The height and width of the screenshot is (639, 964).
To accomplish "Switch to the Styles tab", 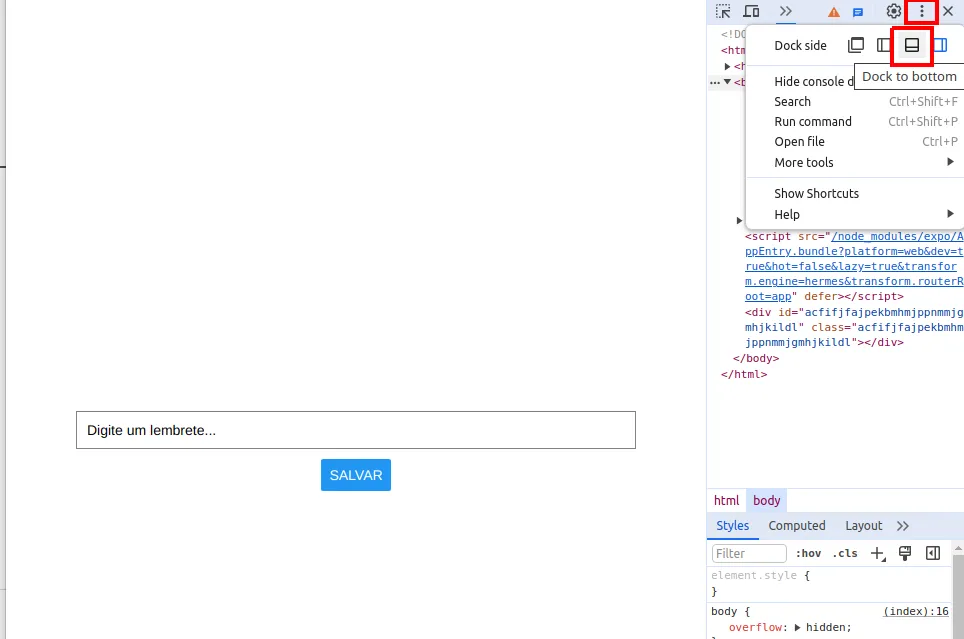I will pos(733,526).
